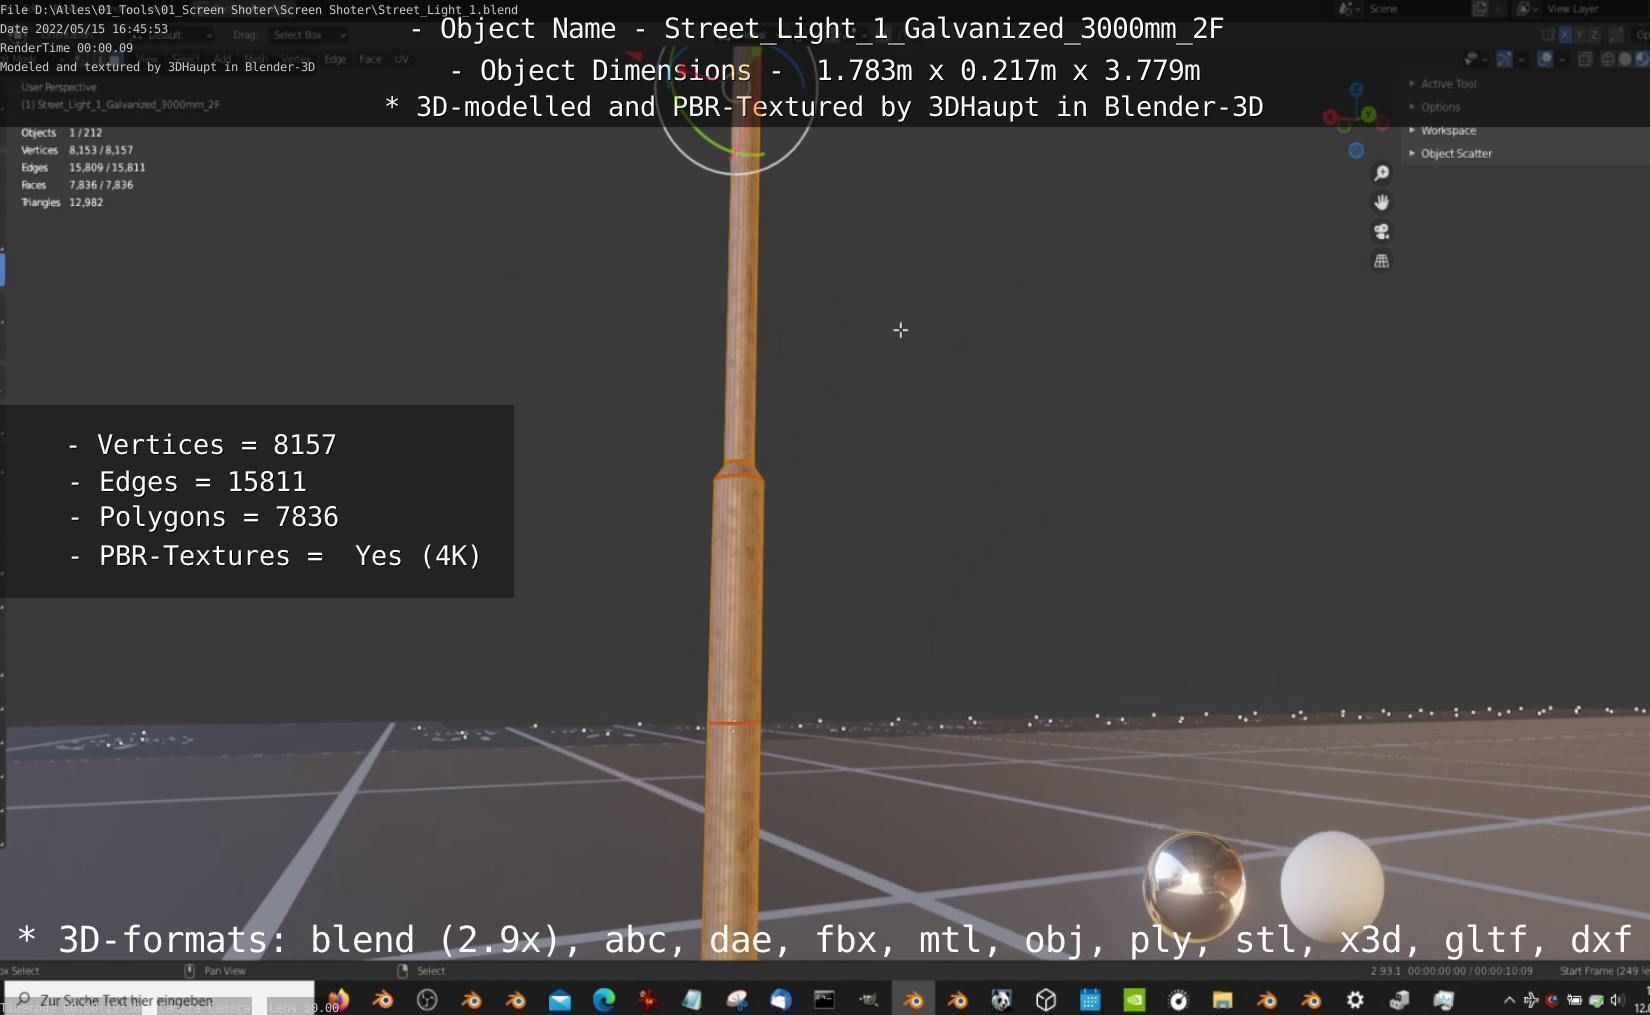Click the volume speaker tray icon
The height and width of the screenshot is (1015, 1650).
[1617, 1000]
